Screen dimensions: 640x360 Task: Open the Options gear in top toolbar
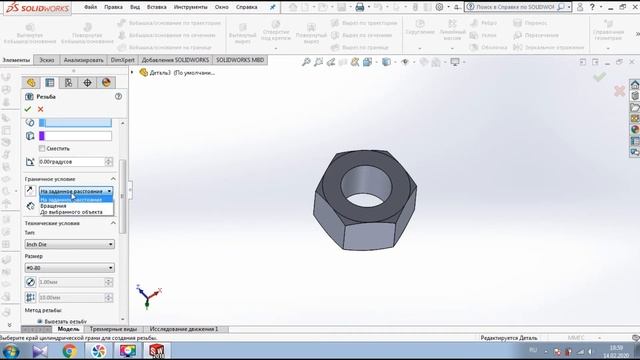click(439, 7)
